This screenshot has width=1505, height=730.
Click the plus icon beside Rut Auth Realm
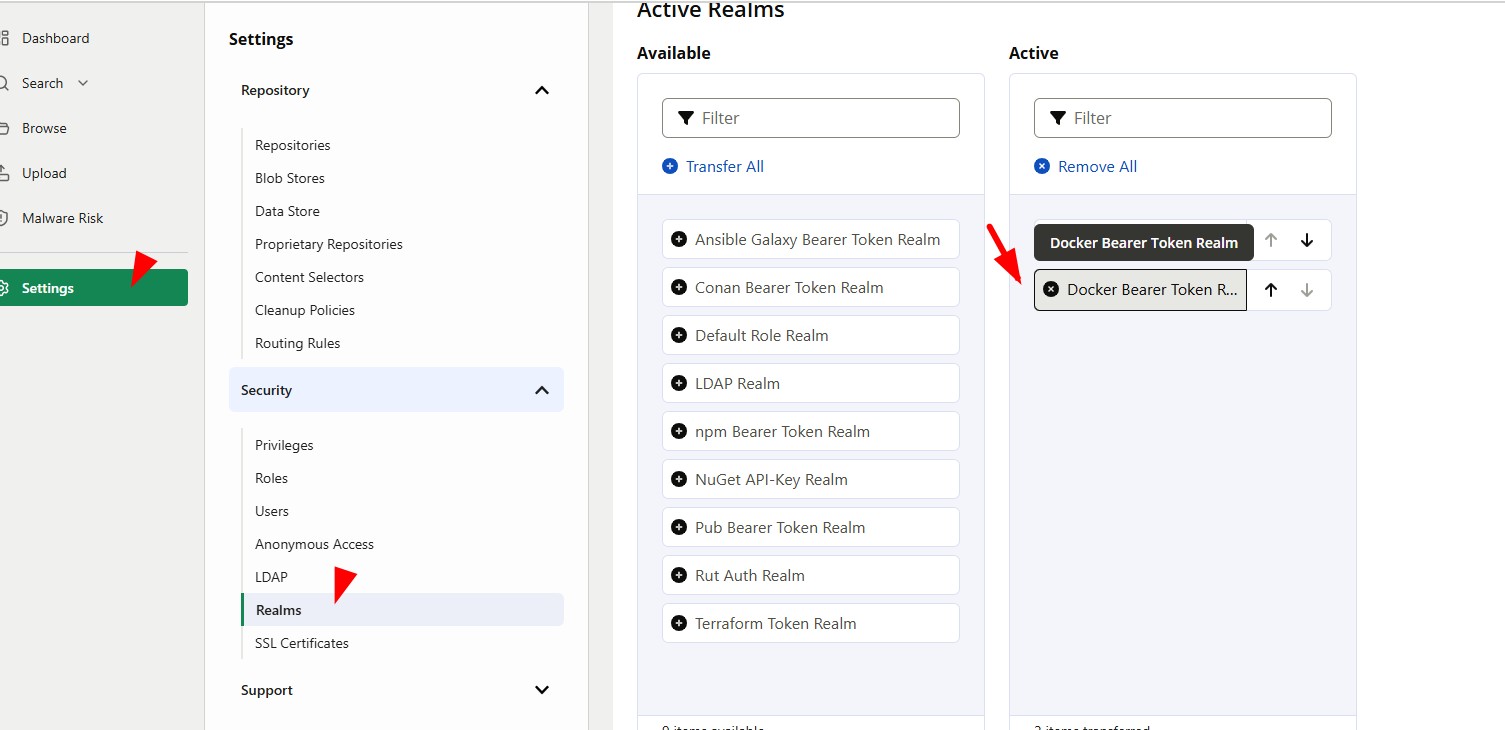[x=679, y=576]
